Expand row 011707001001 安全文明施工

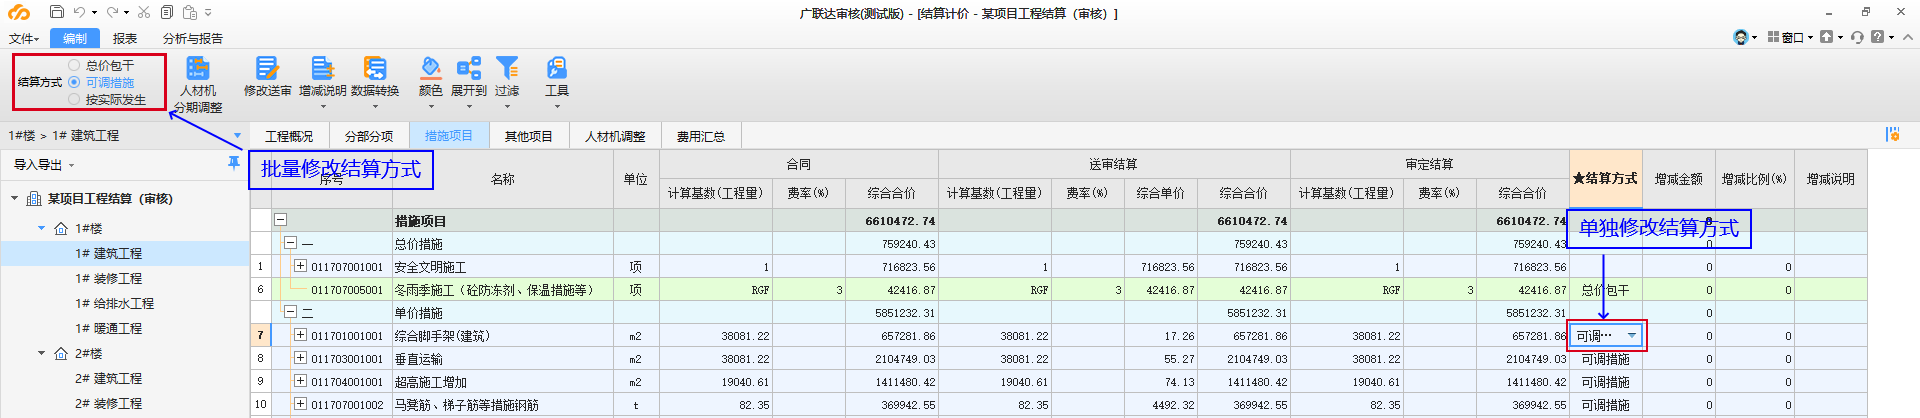tap(300, 266)
